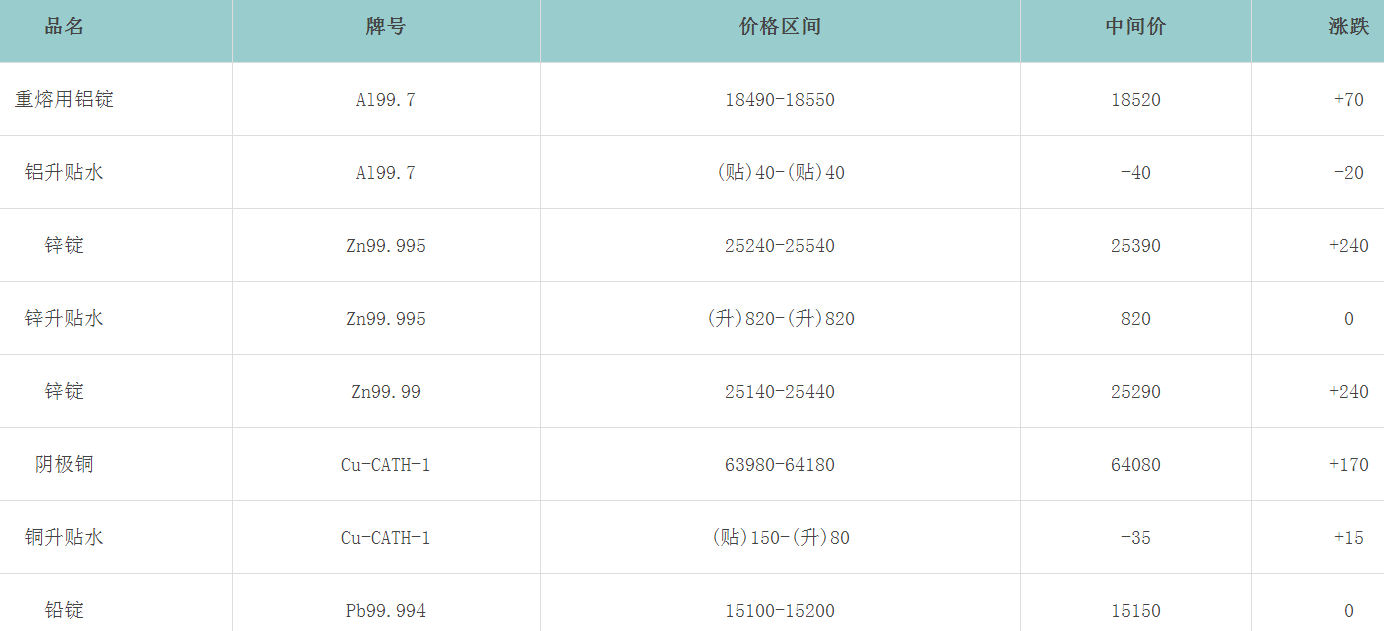Click the Zn99.99 grade cell
The height and width of the screenshot is (631, 1384).
tap(386, 392)
